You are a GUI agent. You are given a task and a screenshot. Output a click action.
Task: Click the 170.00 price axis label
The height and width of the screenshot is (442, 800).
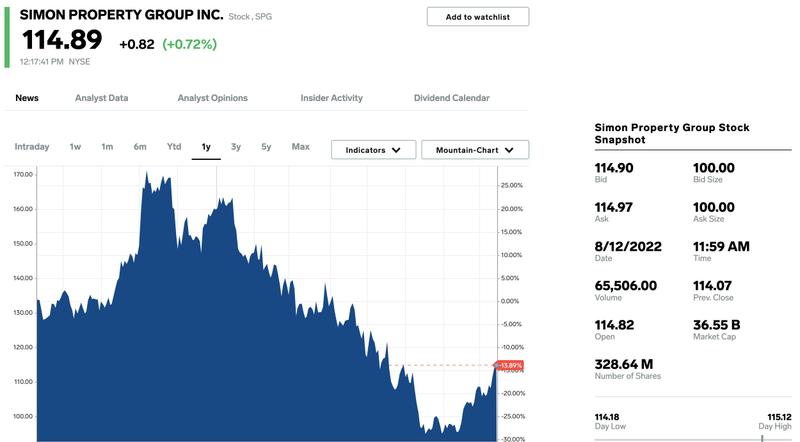(x=23, y=175)
